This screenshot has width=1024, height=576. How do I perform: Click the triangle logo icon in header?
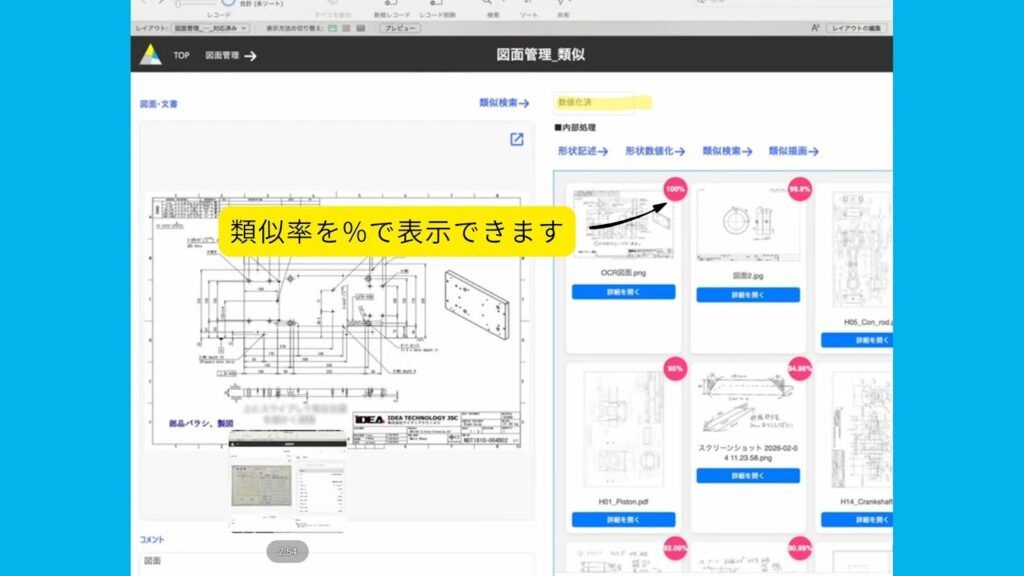point(150,55)
